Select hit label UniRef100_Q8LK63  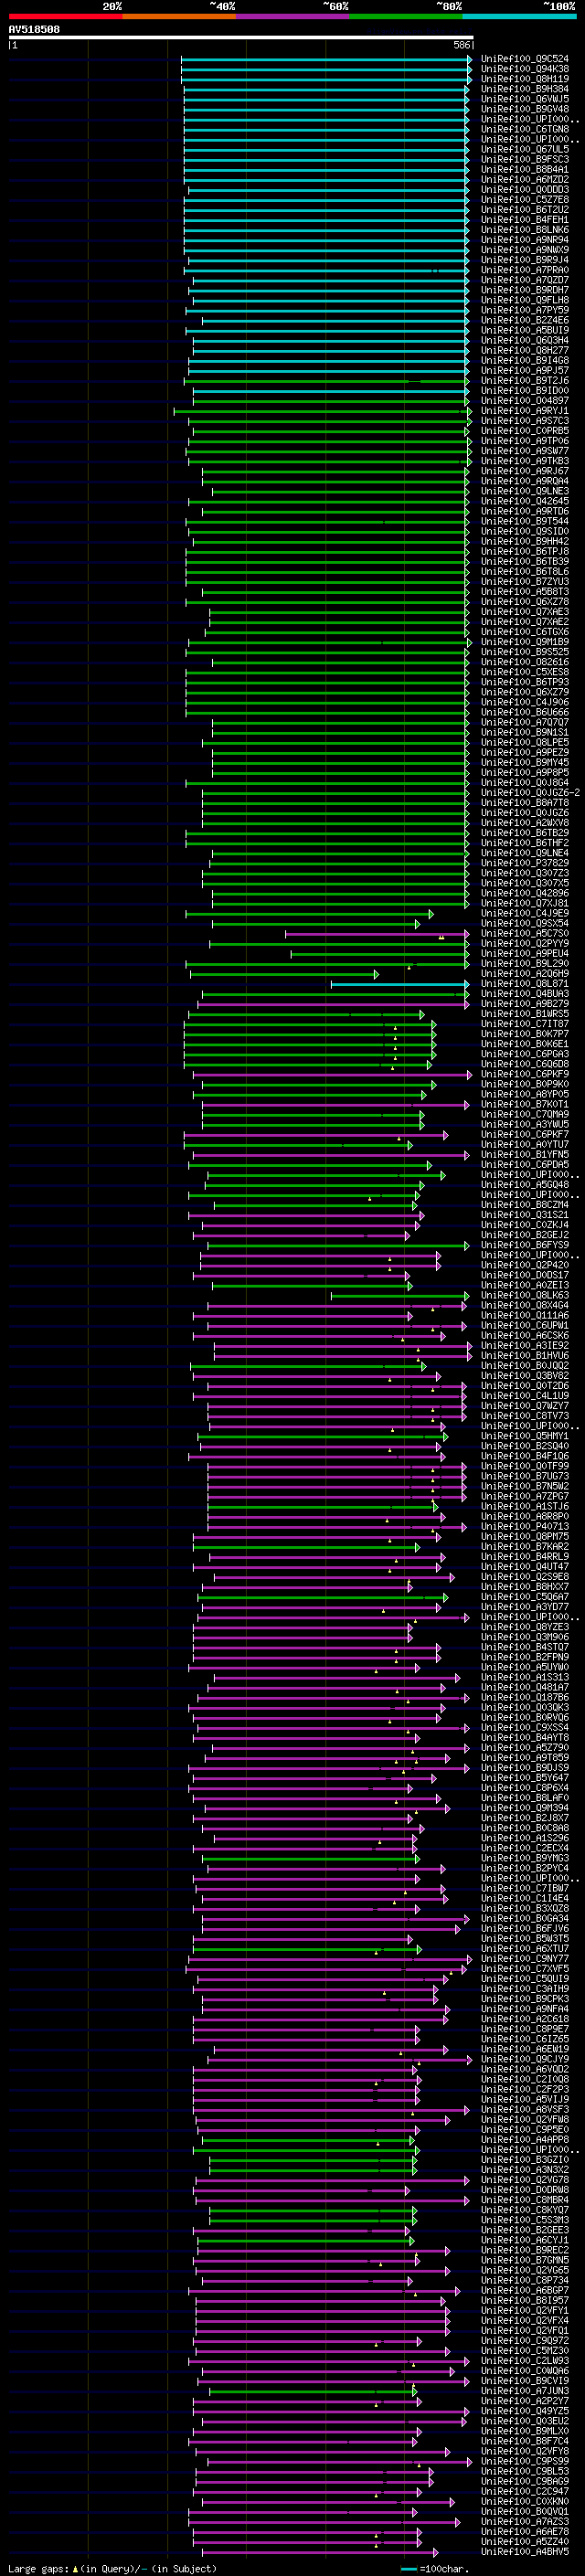point(525,1295)
